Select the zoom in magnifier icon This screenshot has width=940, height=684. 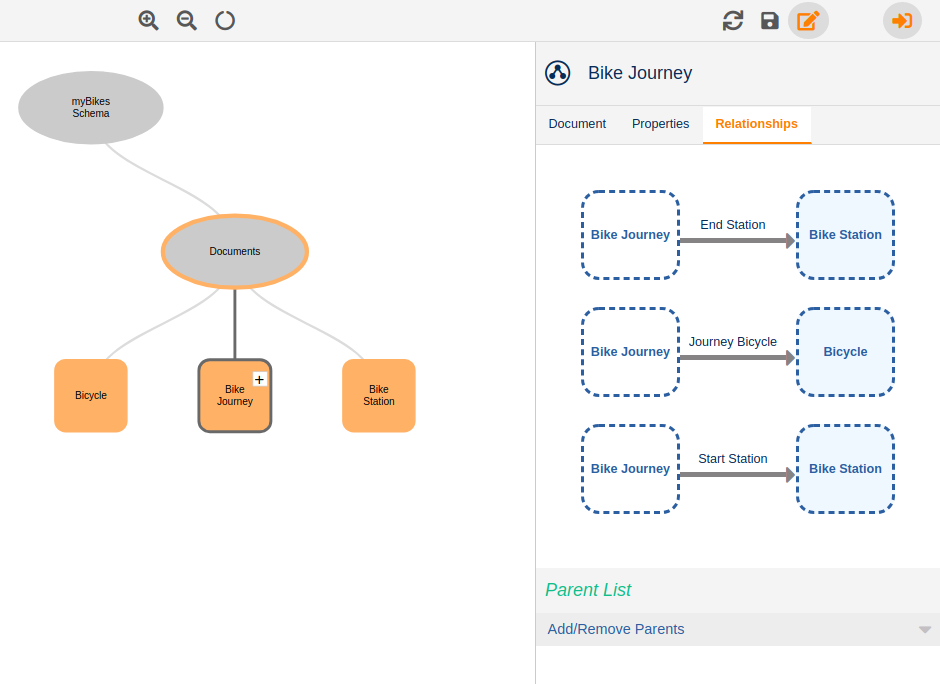(x=148, y=20)
